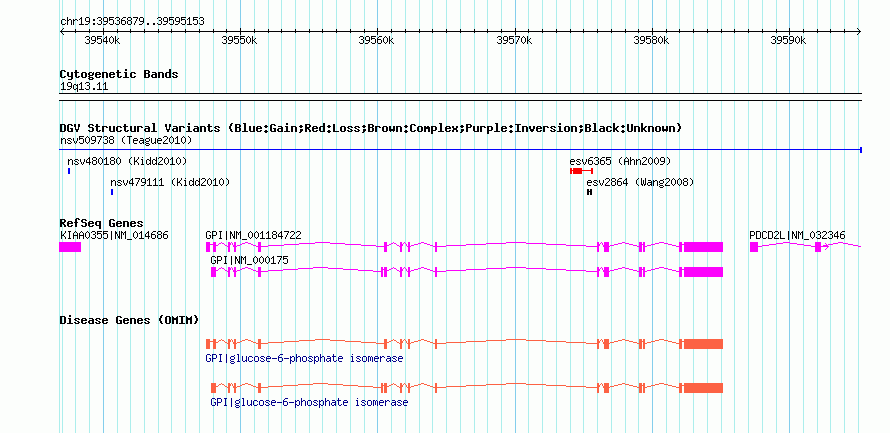Select the long blue nsv509738 gain bar

tap(461, 150)
